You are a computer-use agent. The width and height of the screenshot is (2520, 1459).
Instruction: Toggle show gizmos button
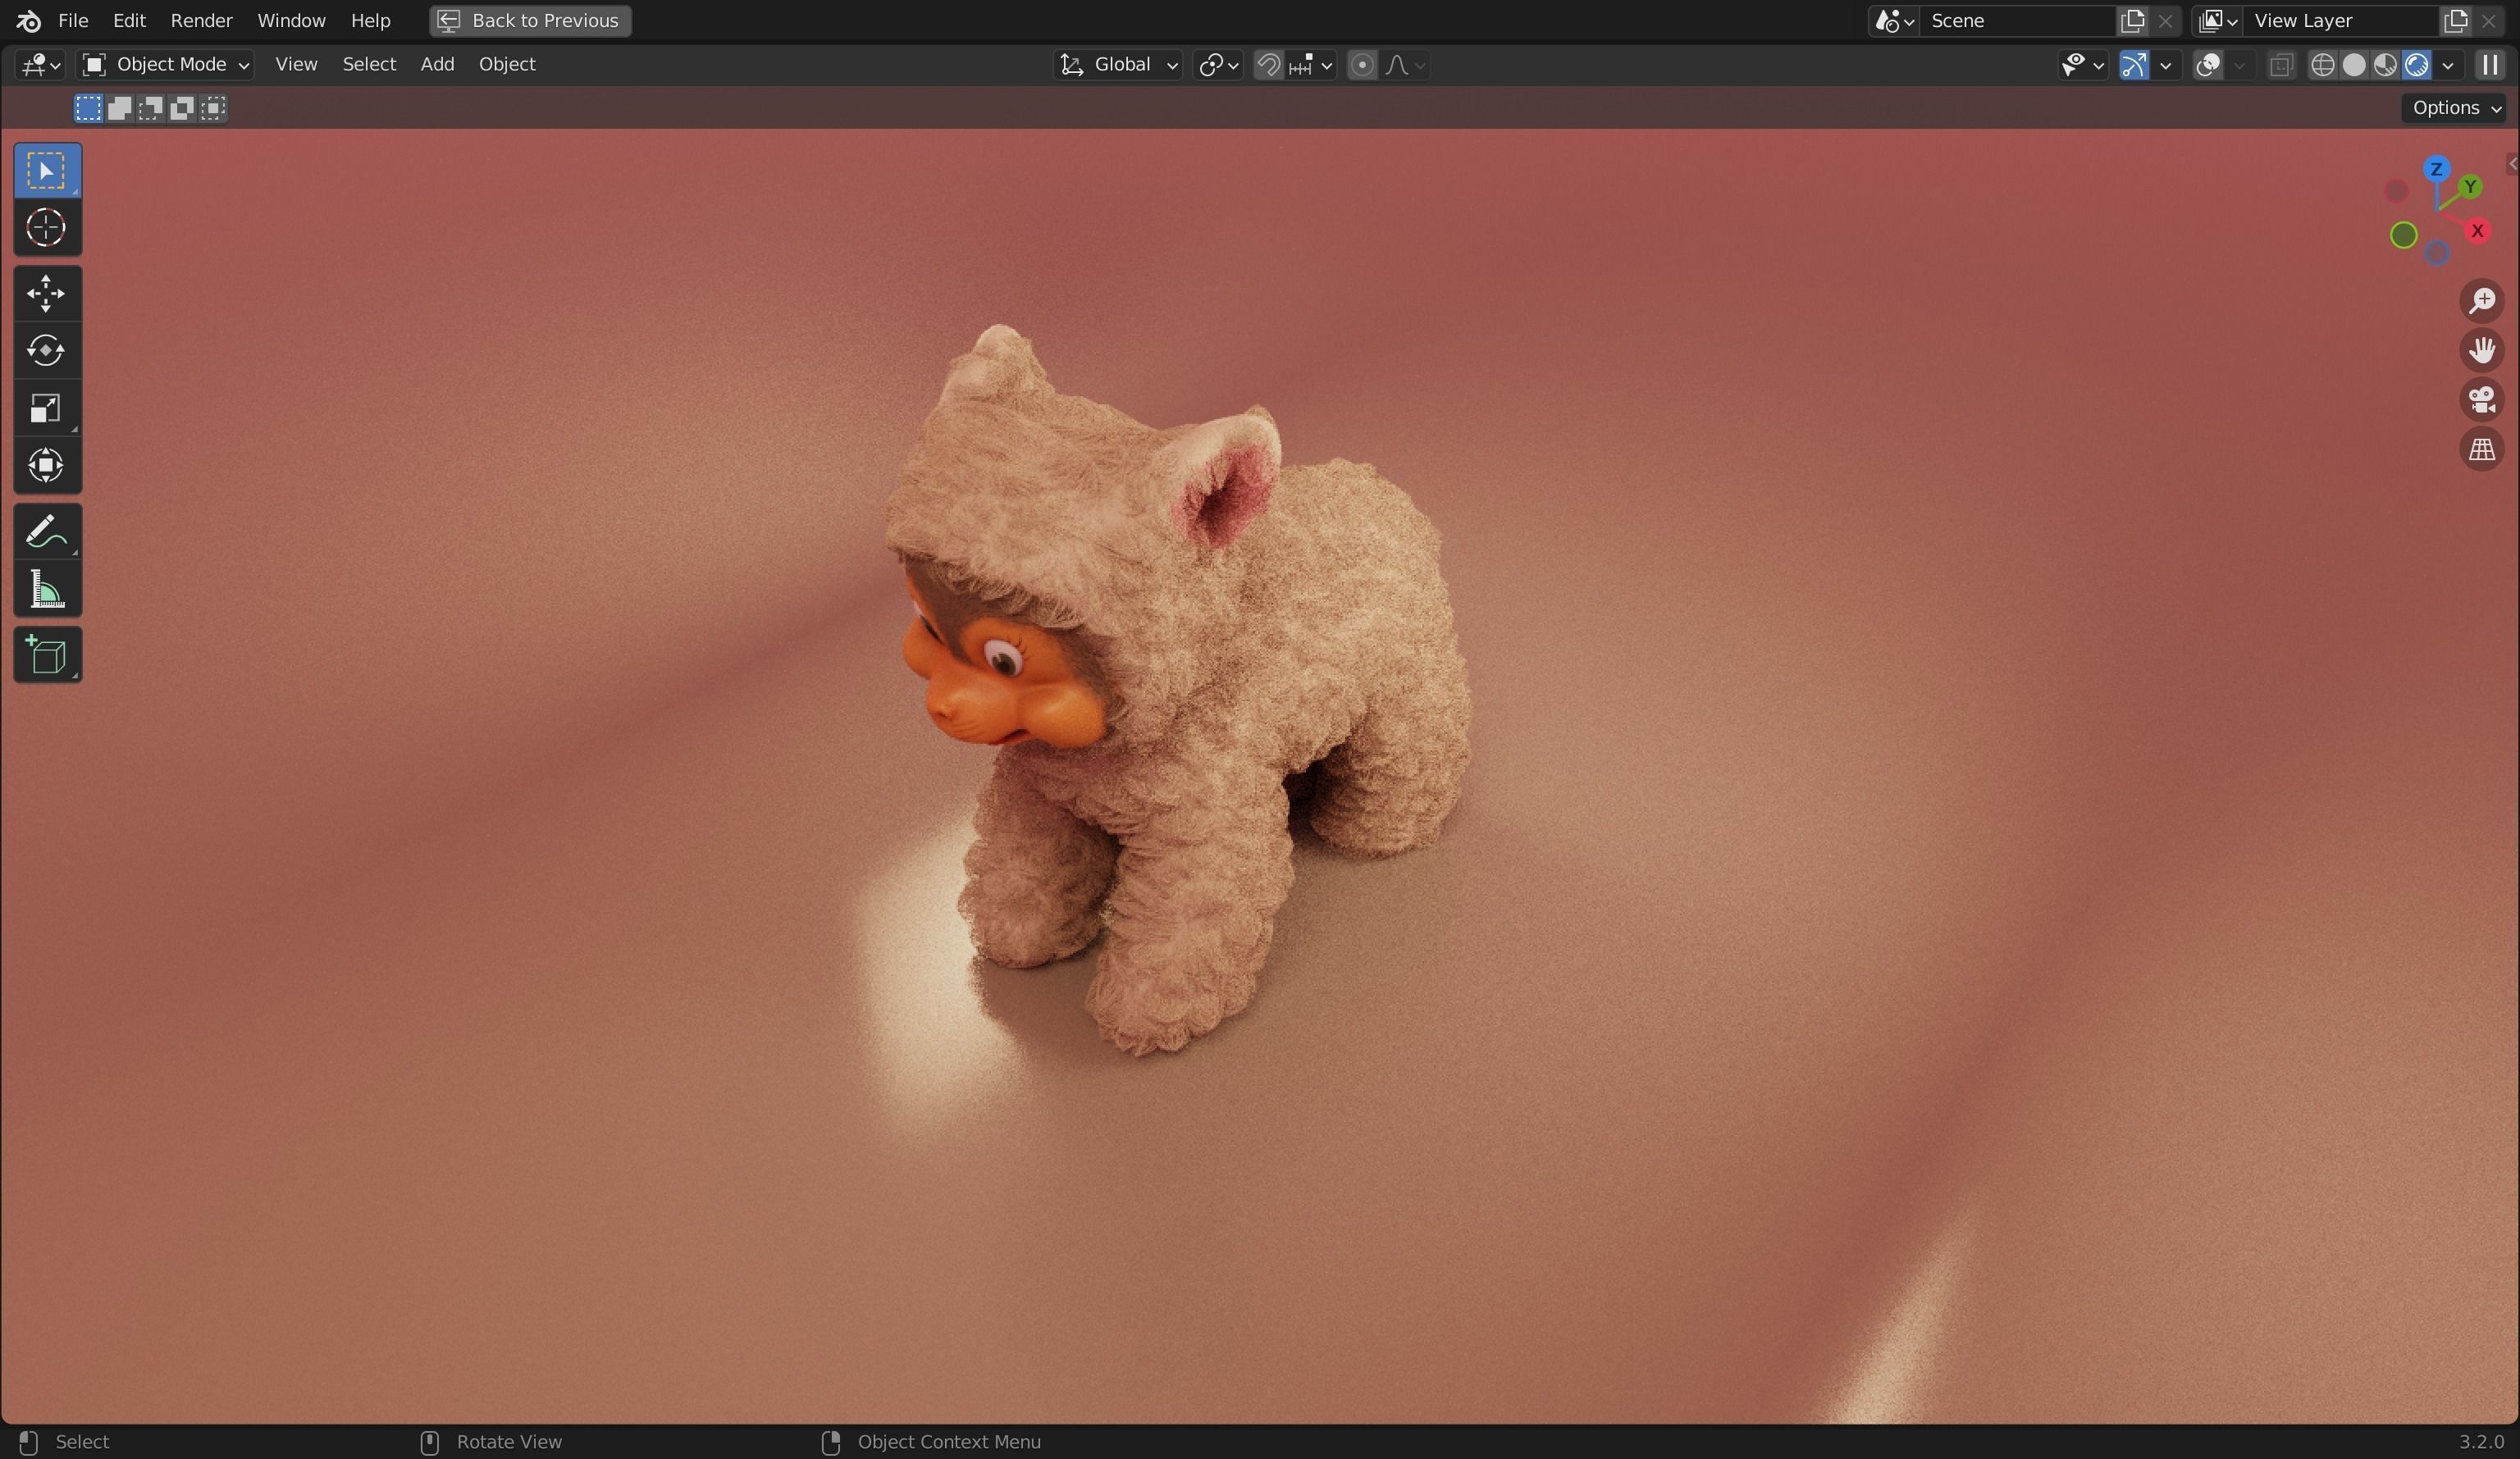point(2134,65)
